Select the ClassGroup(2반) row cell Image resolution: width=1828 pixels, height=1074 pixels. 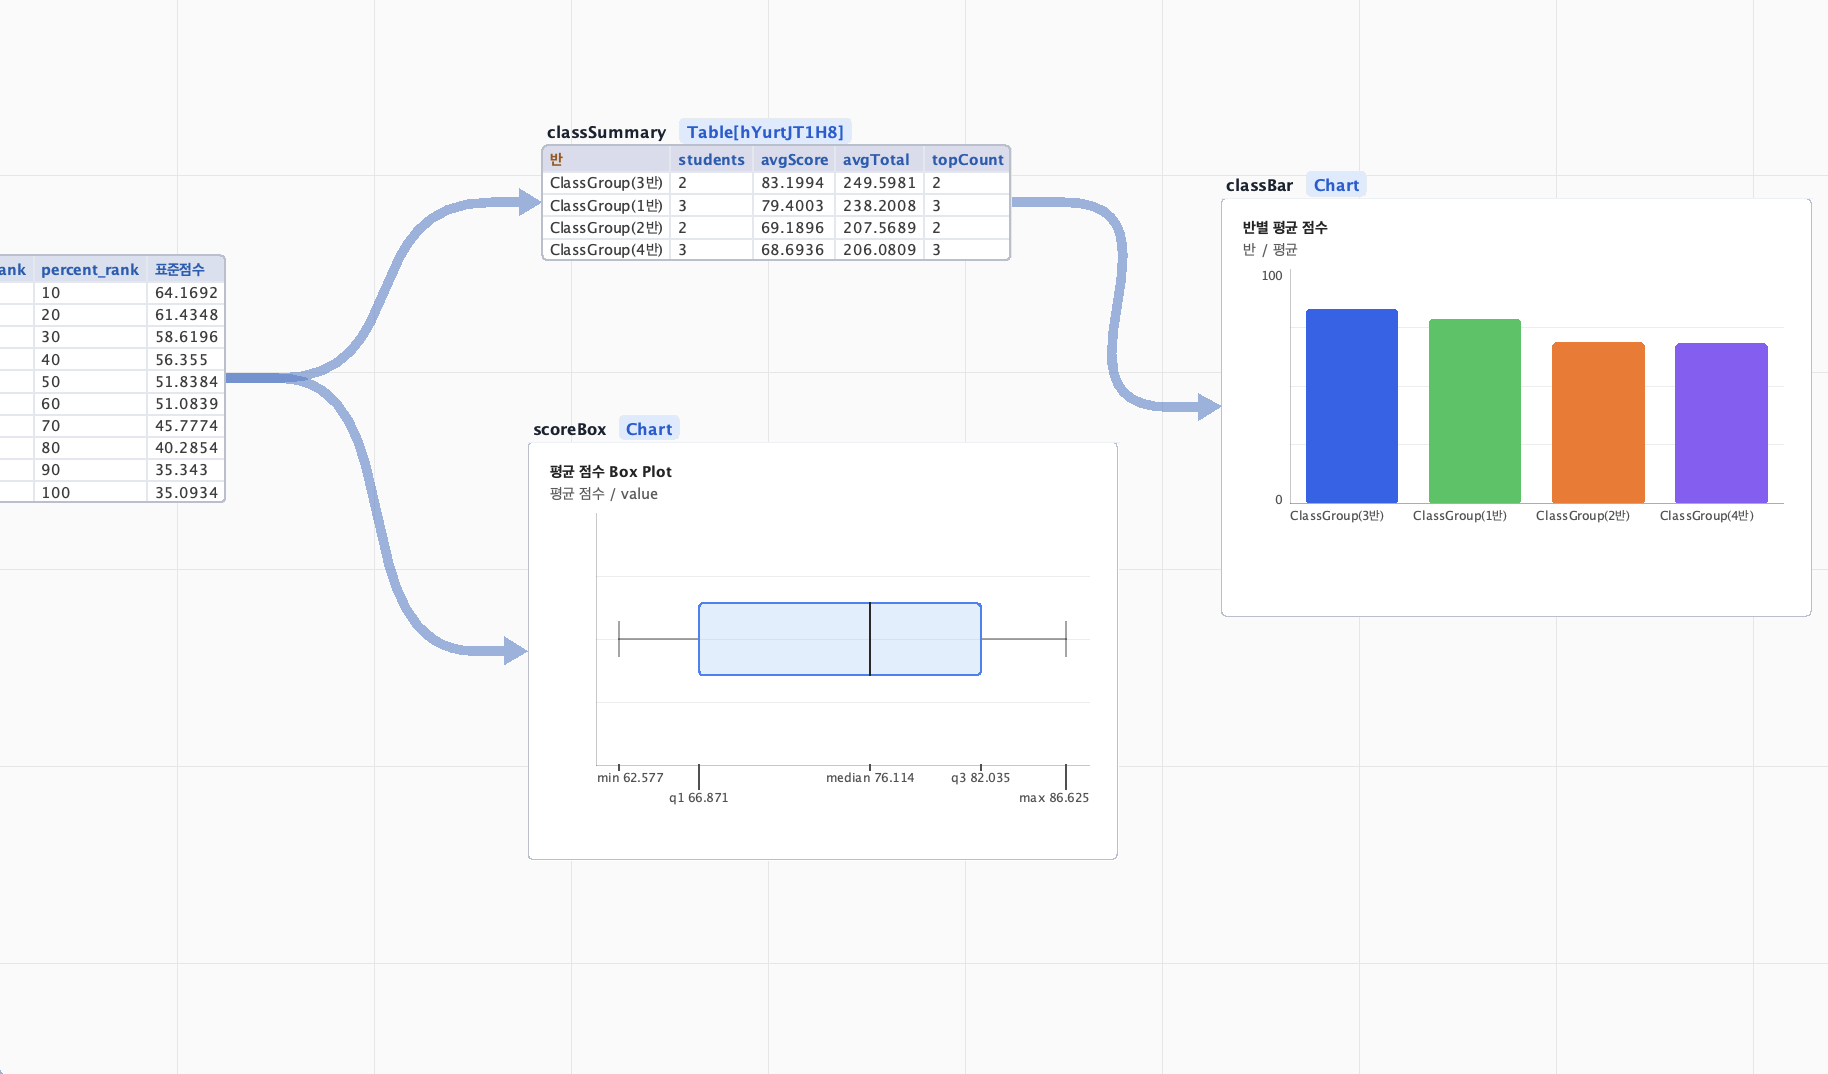(x=606, y=228)
